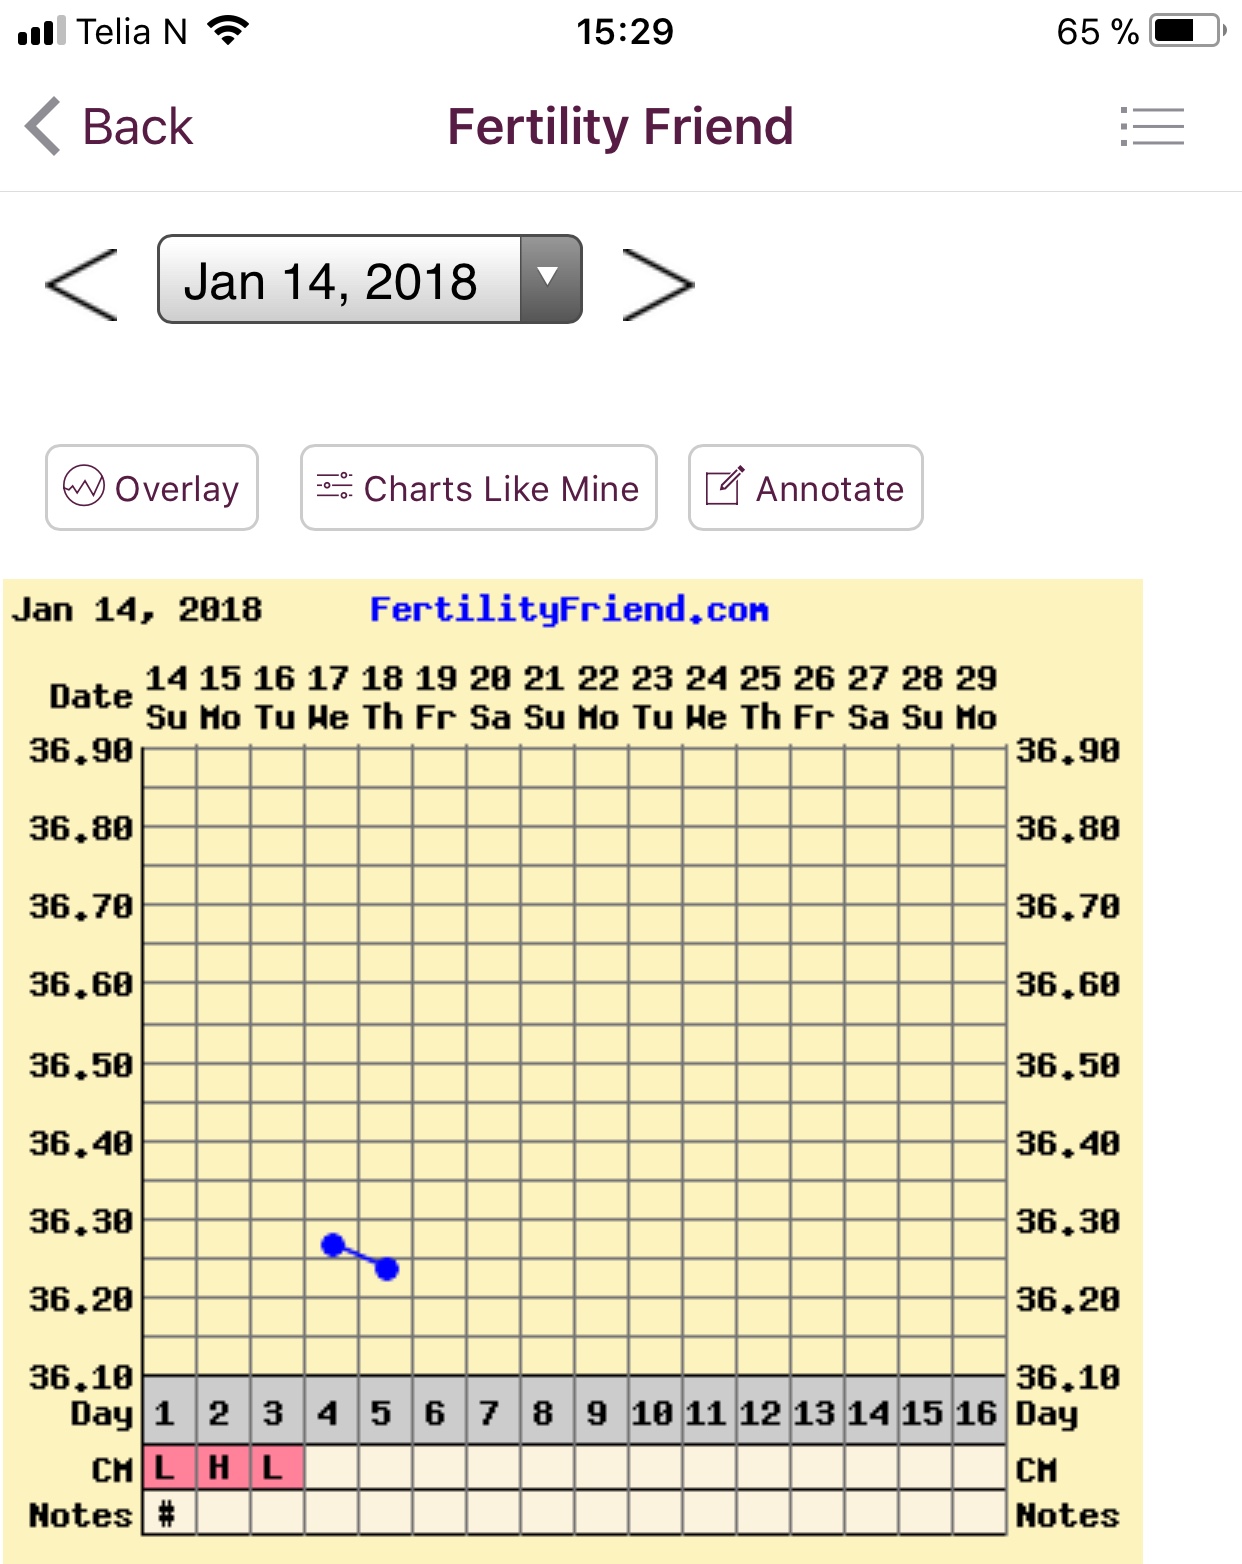Select the temperature point on cycle day 5
The width and height of the screenshot is (1242, 1564).
click(x=387, y=1269)
